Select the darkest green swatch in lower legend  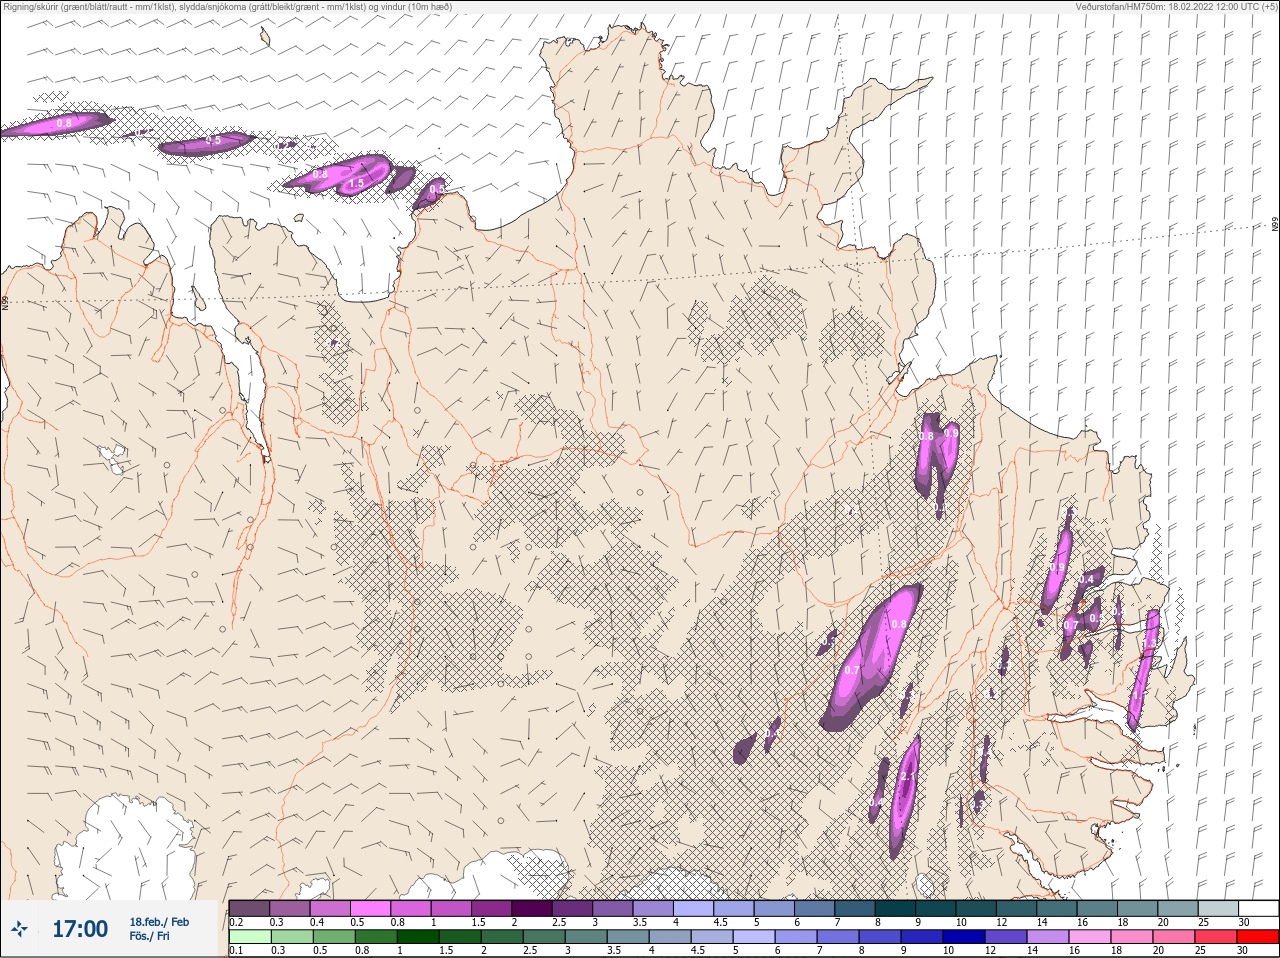tap(418, 936)
